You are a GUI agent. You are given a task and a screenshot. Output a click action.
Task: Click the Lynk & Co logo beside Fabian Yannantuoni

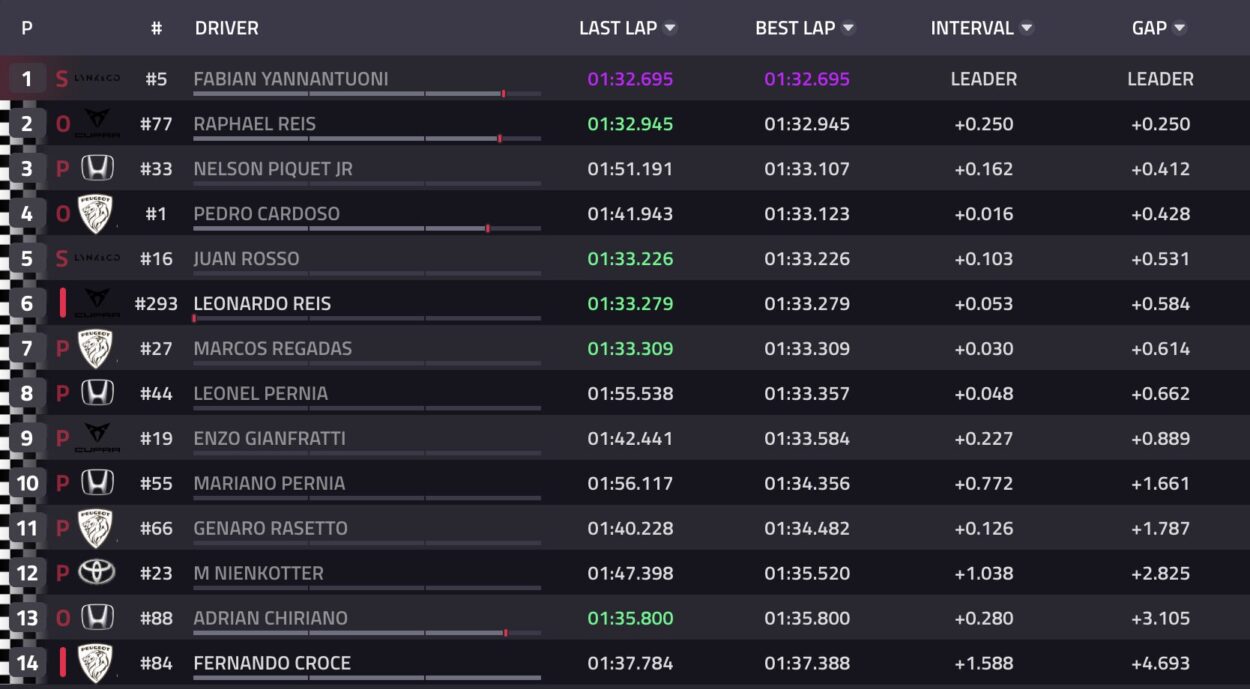coord(97,79)
